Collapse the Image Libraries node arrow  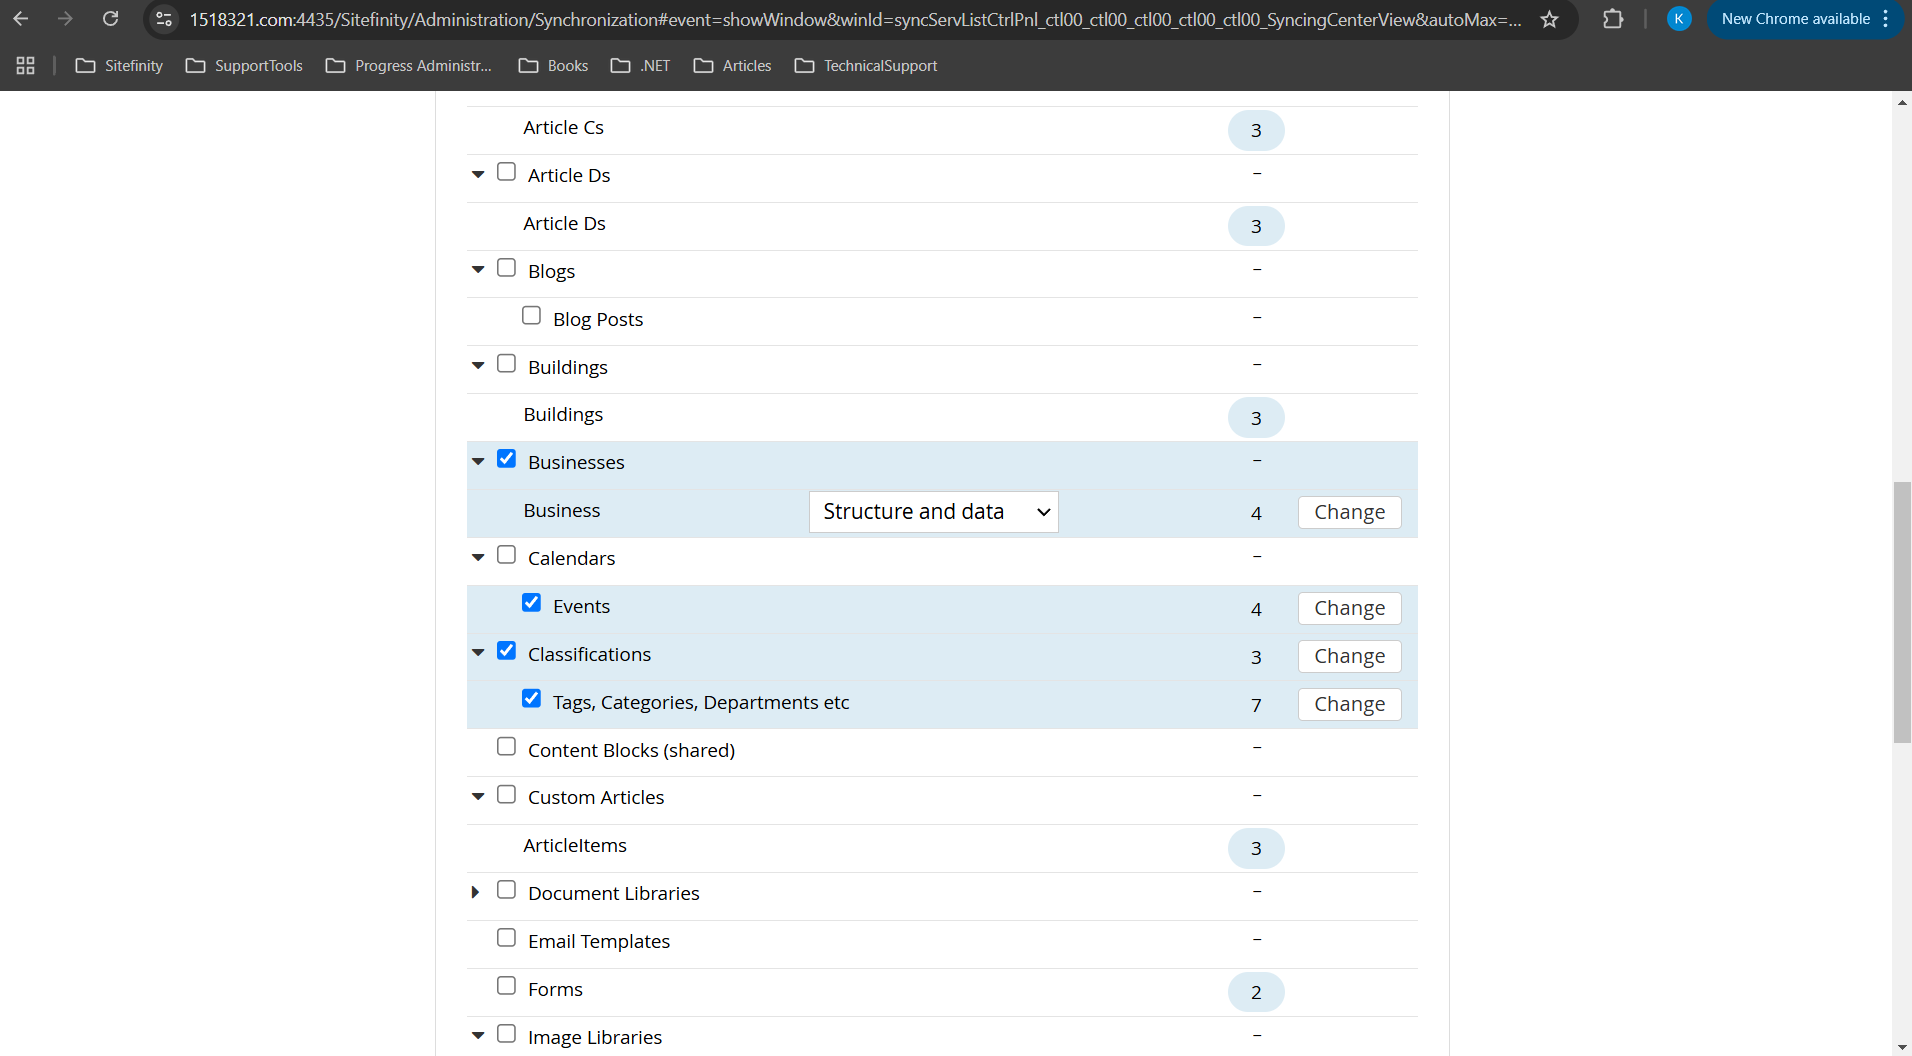(x=478, y=1036)
